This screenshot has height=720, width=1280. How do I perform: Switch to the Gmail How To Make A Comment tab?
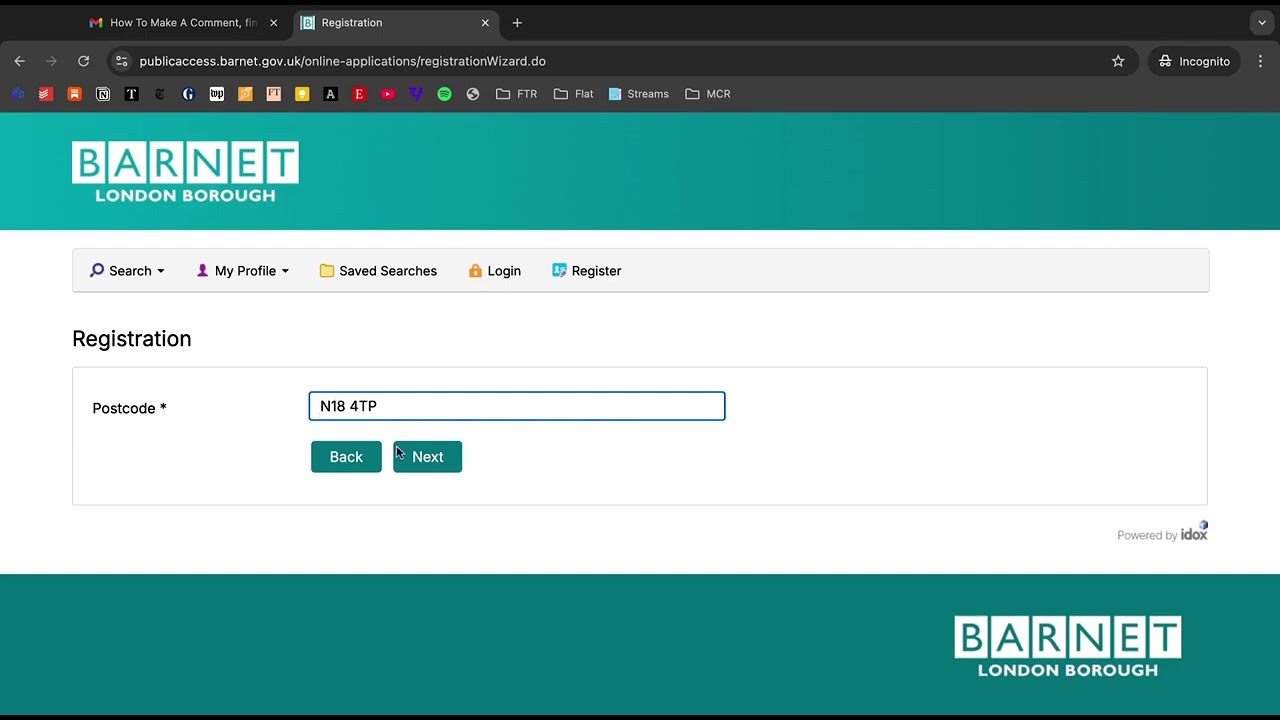tap(184, 22)
